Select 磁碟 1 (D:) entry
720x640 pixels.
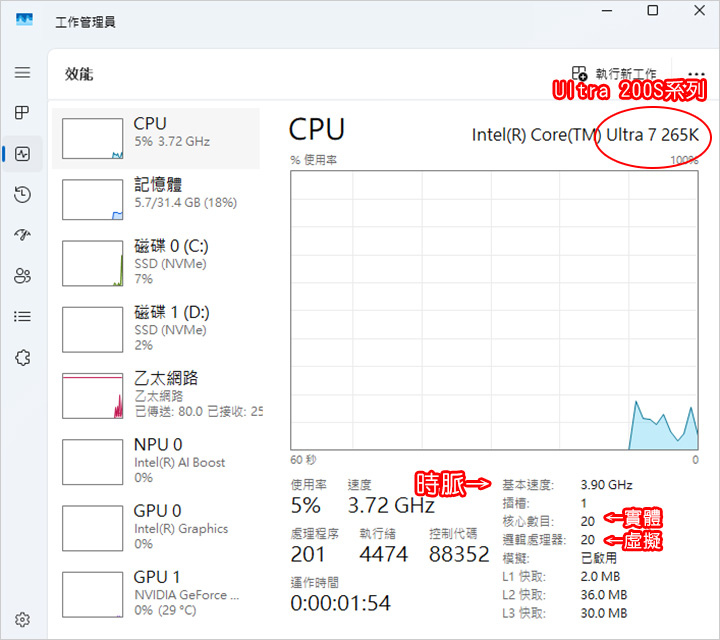coord(156,329)
